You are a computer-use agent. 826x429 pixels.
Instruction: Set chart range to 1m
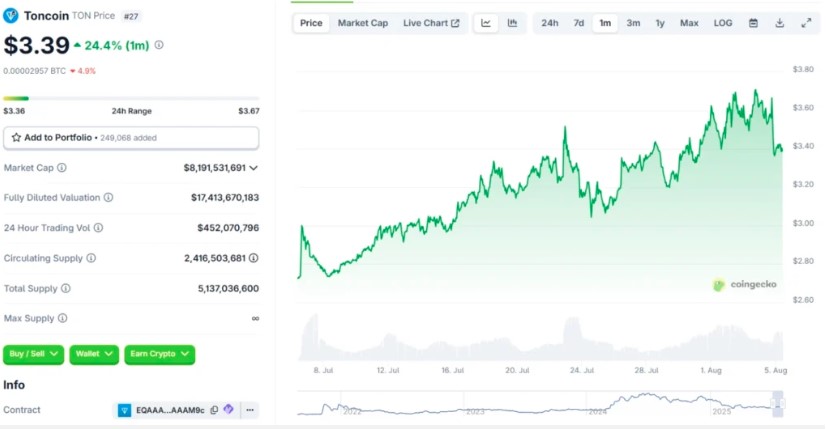point(605,23)
